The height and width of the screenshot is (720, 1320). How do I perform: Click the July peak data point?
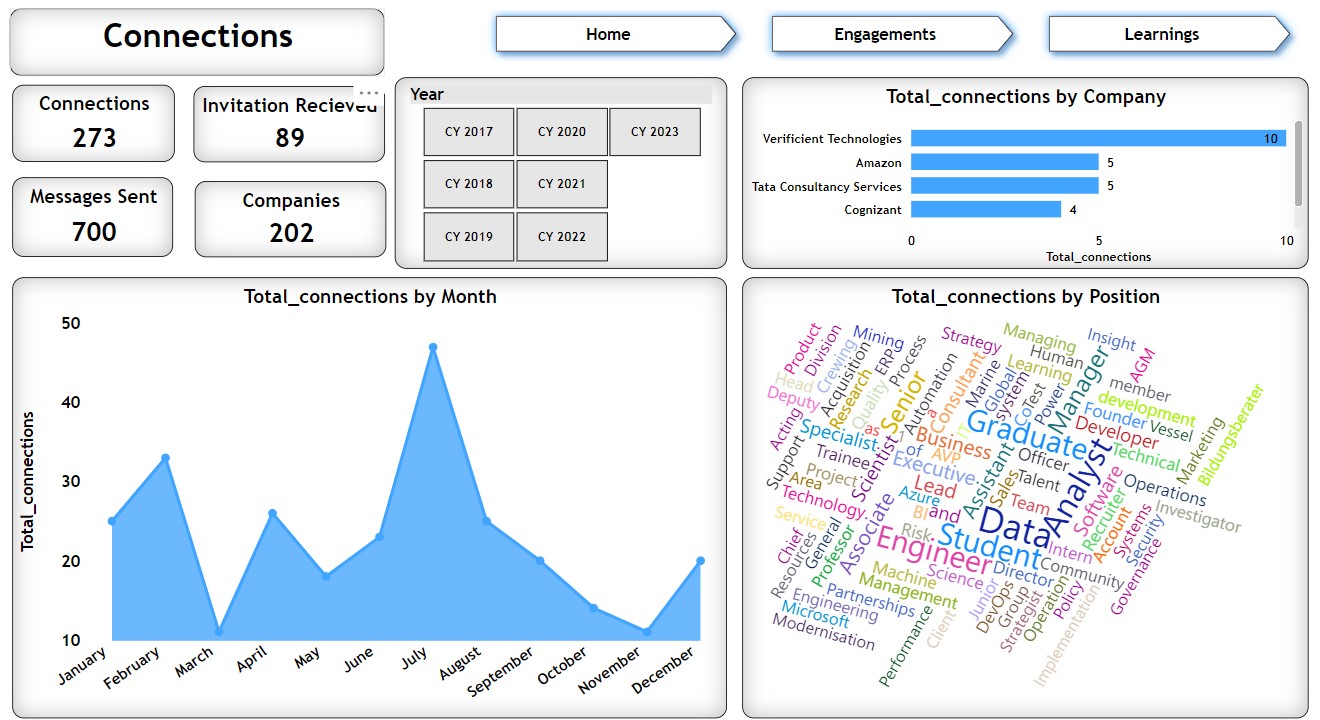click(433, 347)
